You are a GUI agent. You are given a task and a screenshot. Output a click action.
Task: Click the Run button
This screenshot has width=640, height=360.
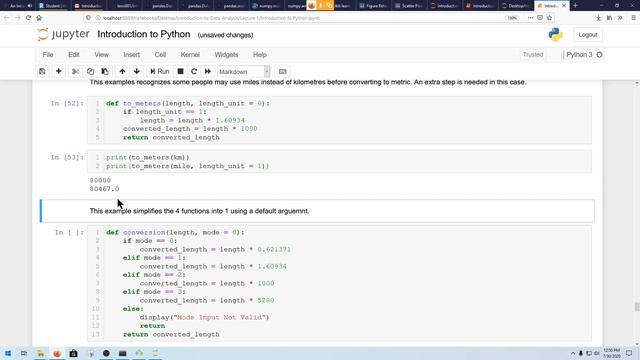[x=160, y=71]
